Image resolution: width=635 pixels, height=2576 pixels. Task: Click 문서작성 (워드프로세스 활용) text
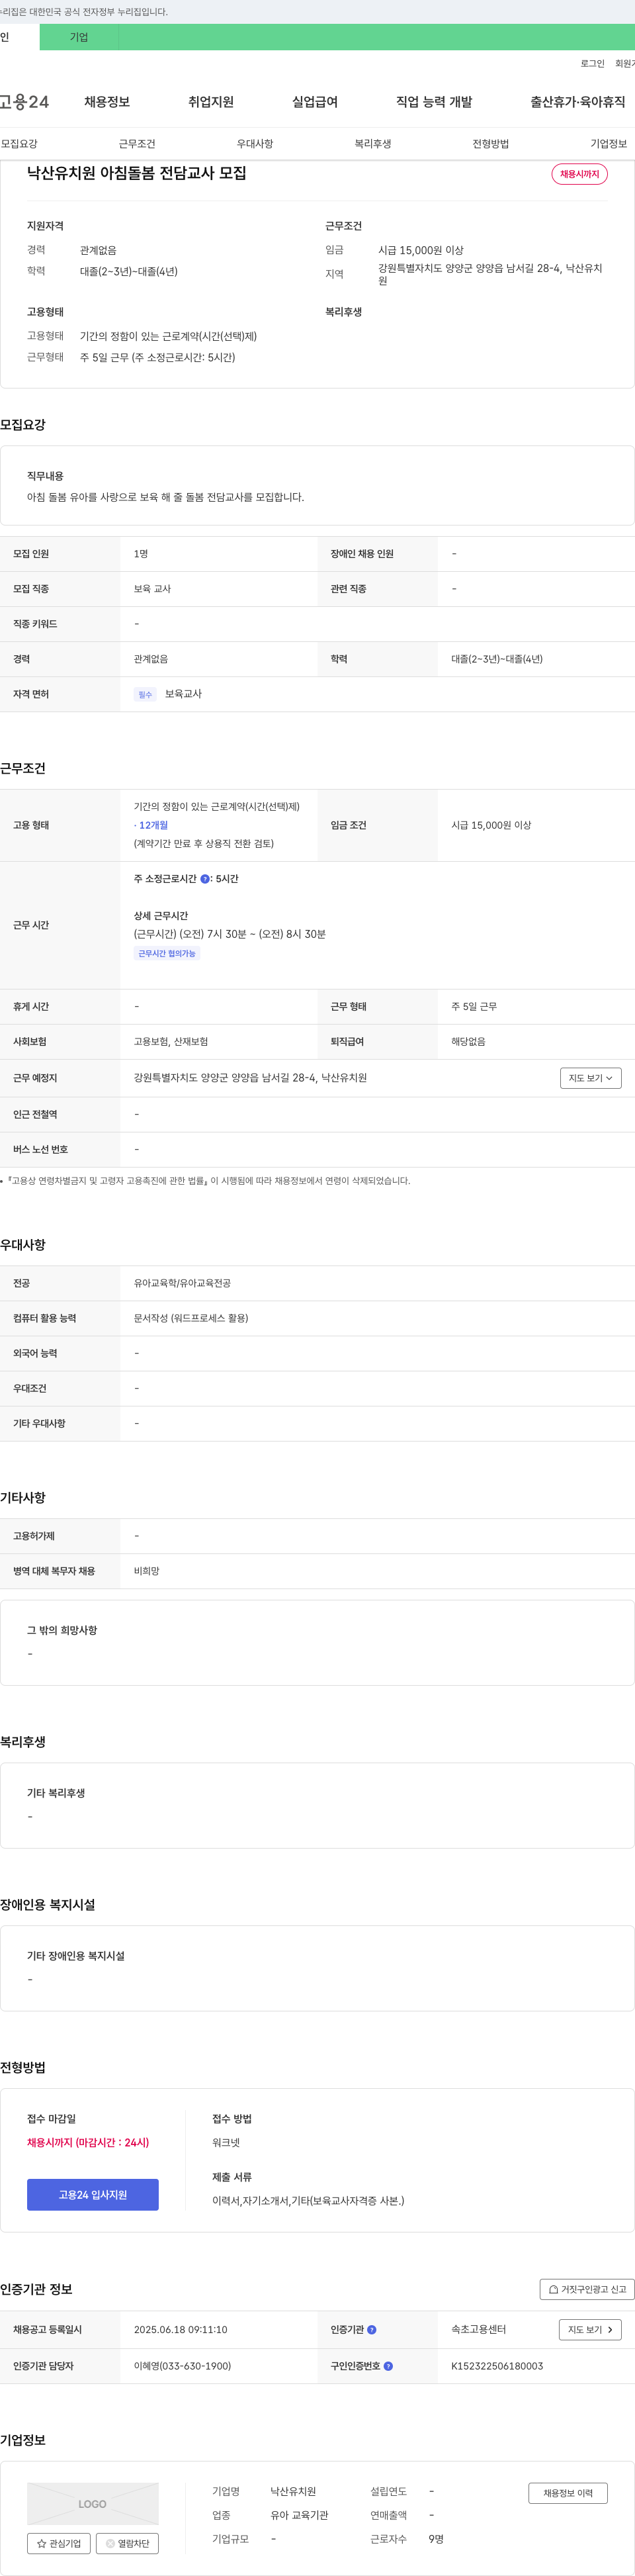tap(191, 1318)
